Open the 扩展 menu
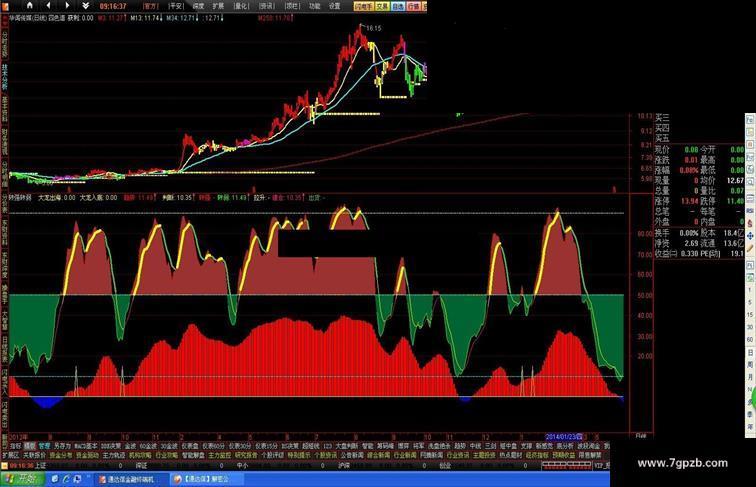 click(x=218, y=6)
